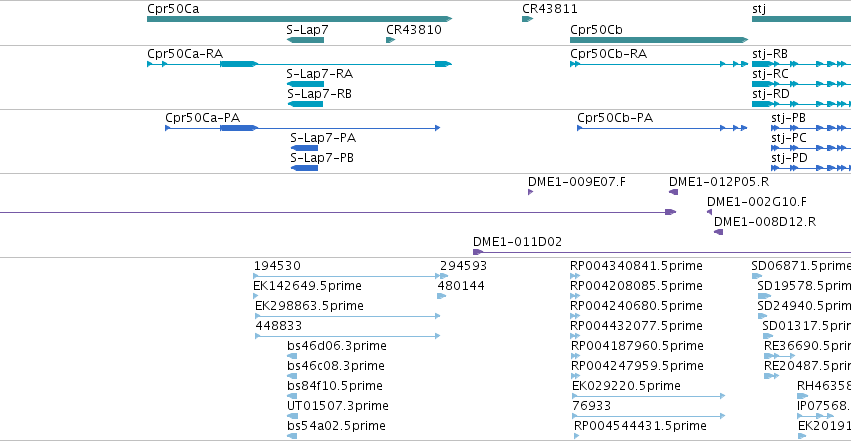
Task: Click the S-Lap7 gene feature
Action: point(305,40)
